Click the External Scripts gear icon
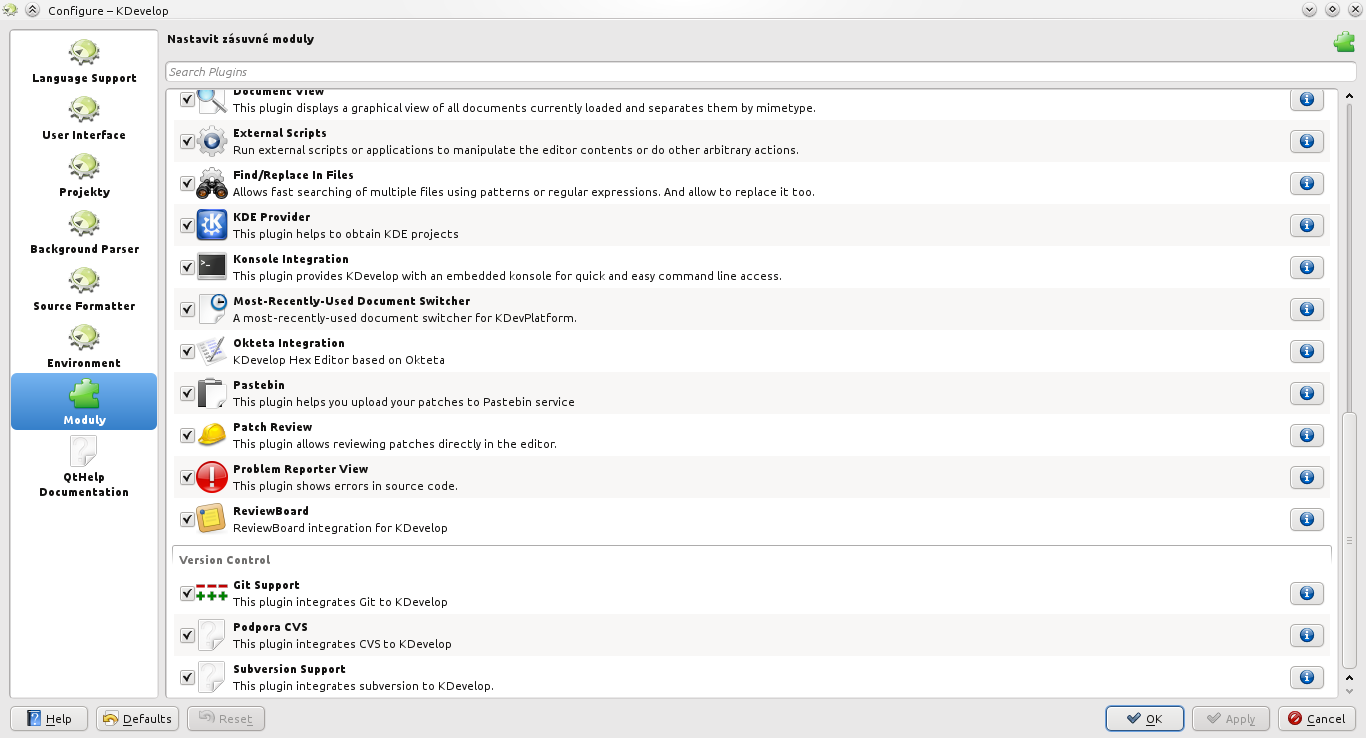Screen dimensions: 1366x738 pyautogui.click(x=212, y=141)
